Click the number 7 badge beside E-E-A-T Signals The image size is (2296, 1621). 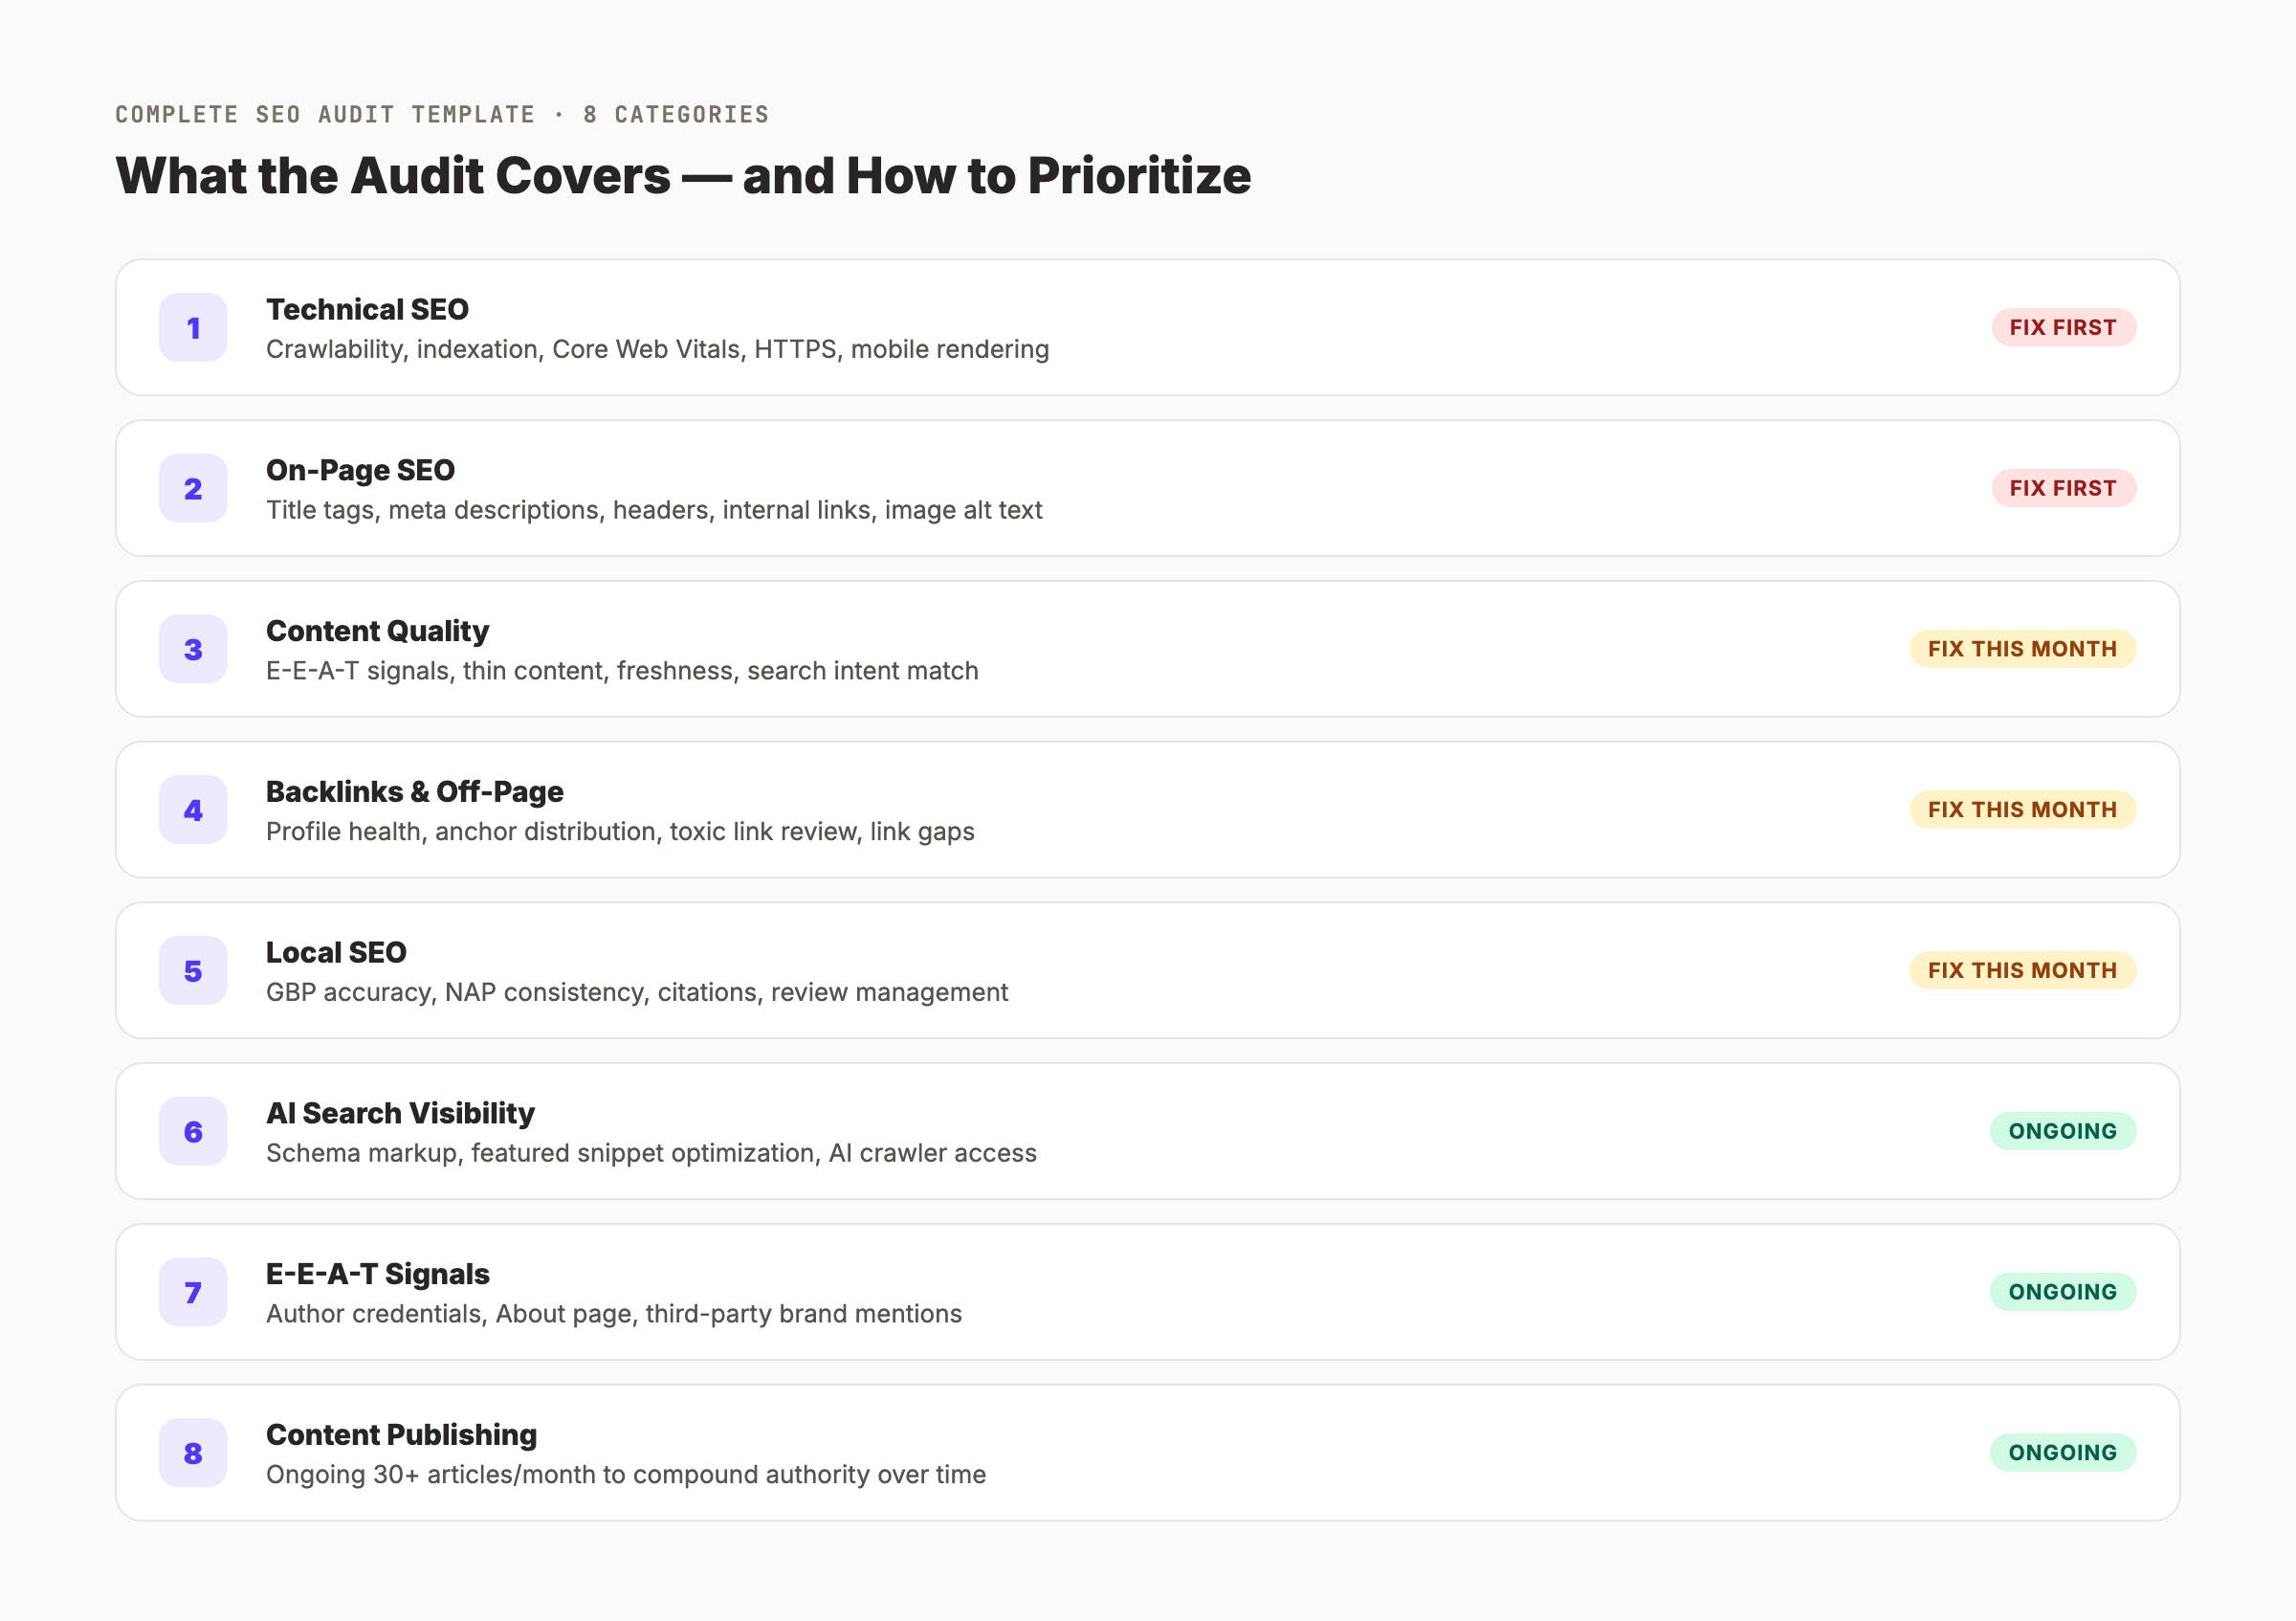coord(193,1292)
